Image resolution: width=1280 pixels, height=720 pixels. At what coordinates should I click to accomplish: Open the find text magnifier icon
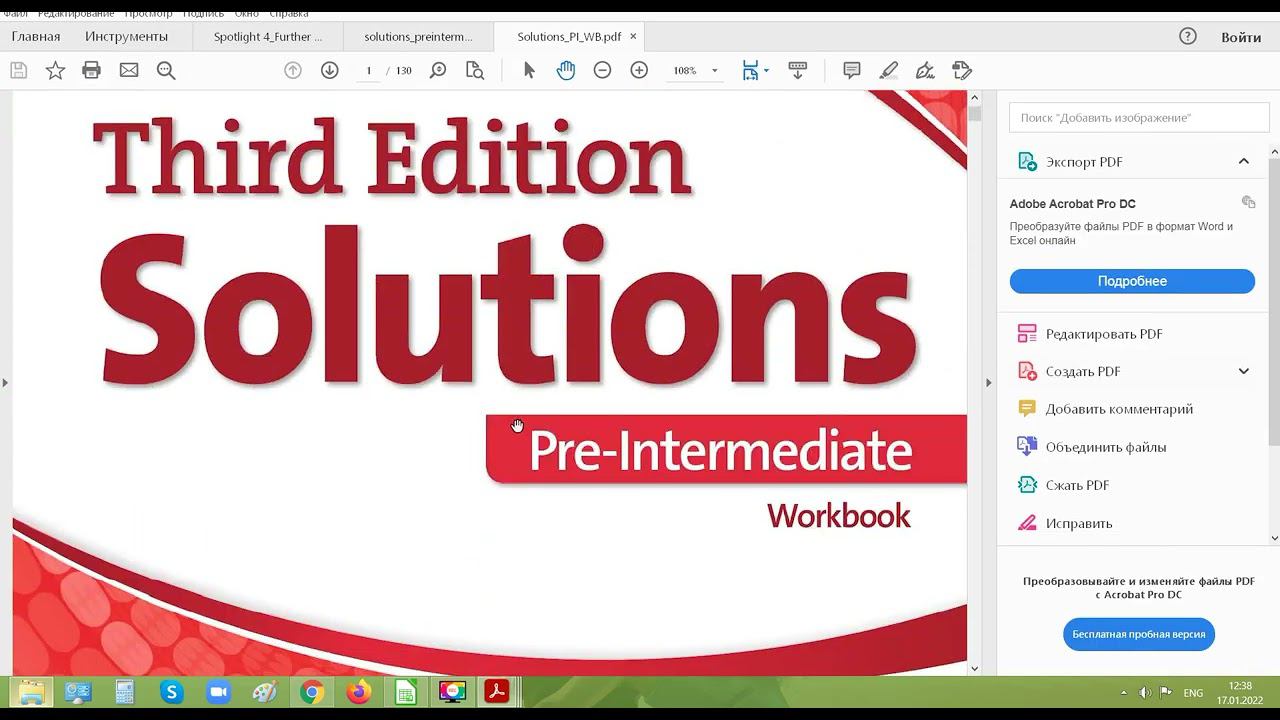pos(166,70)
